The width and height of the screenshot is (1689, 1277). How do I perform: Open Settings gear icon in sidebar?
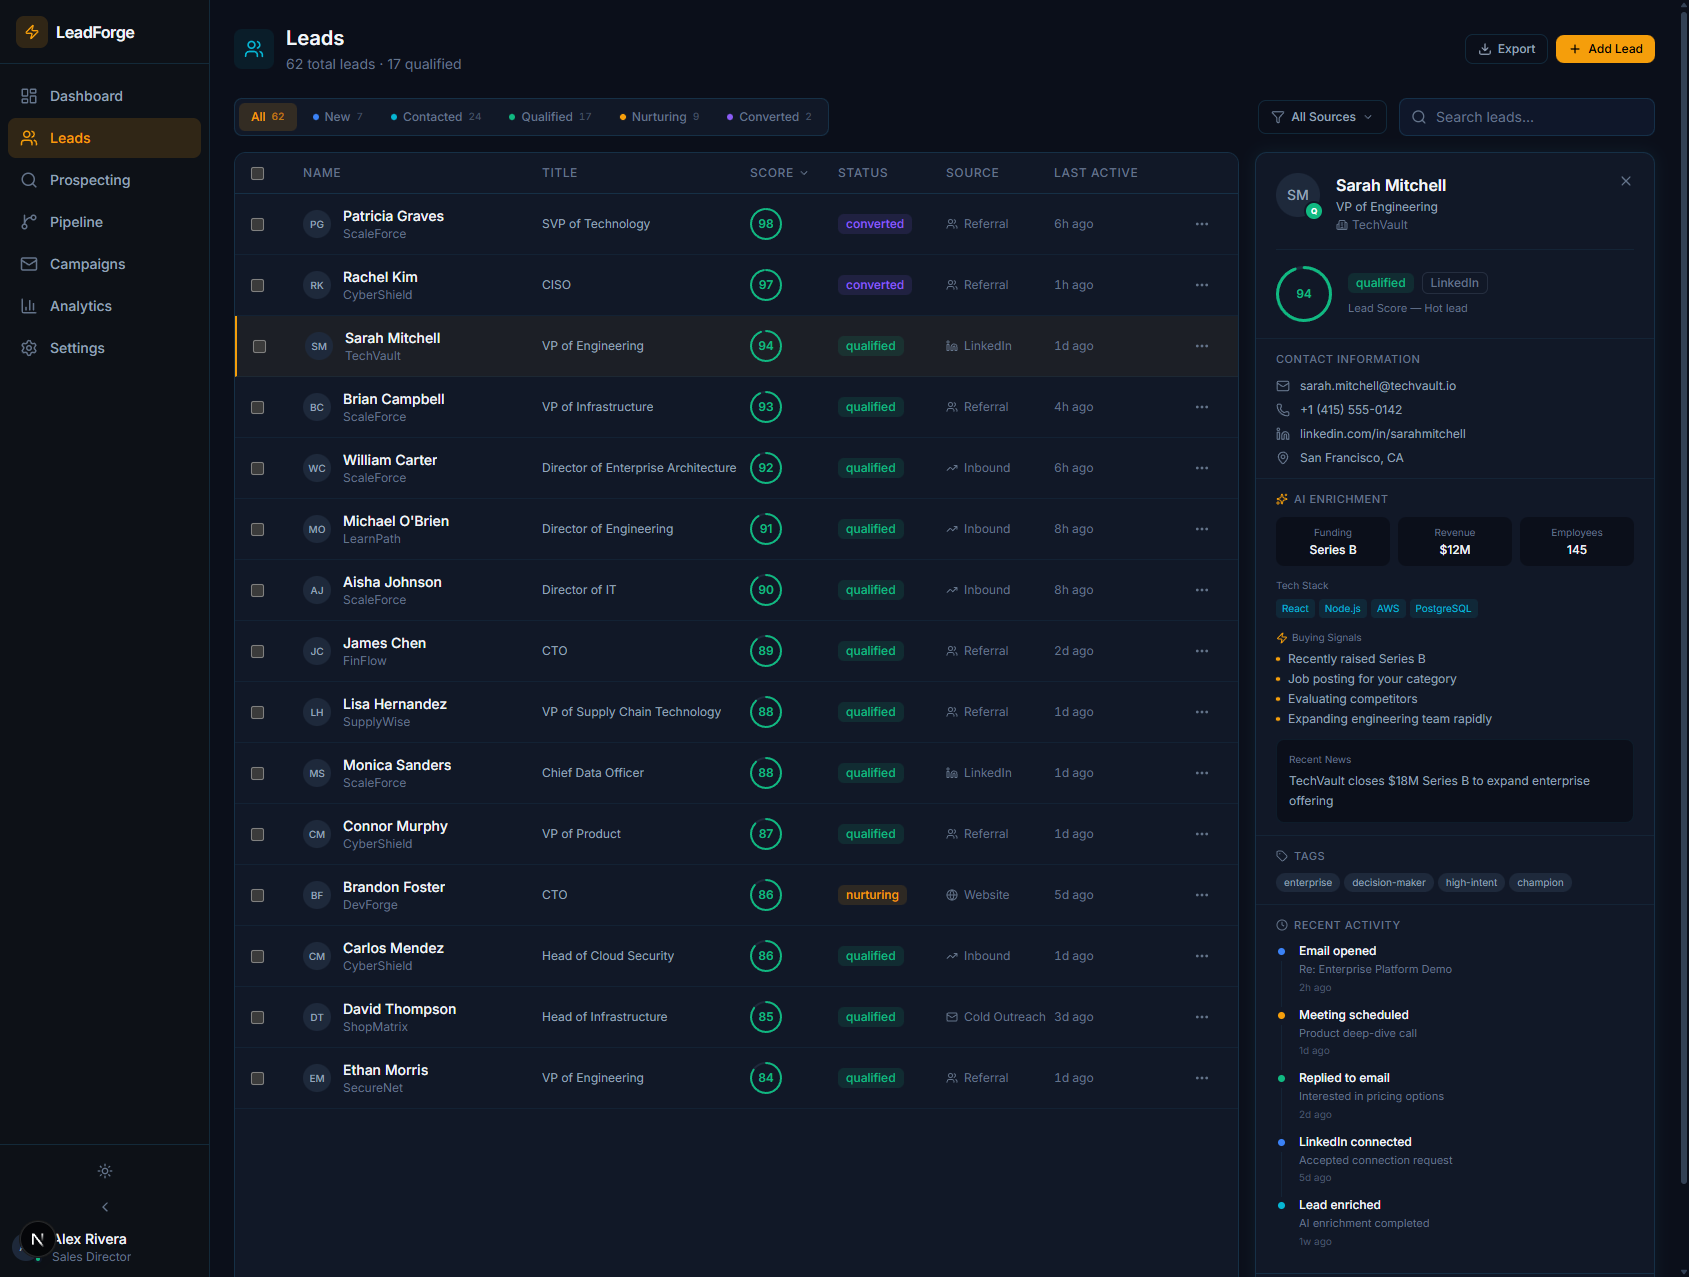29,348
